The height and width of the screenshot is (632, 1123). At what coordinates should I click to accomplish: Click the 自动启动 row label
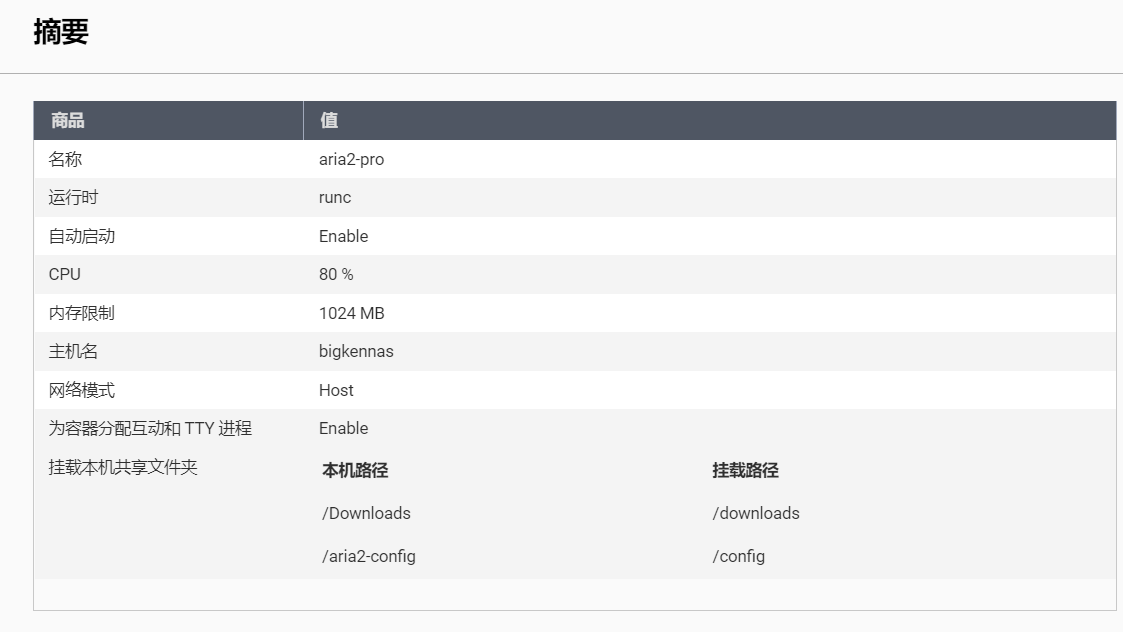[x=82, y=236]
